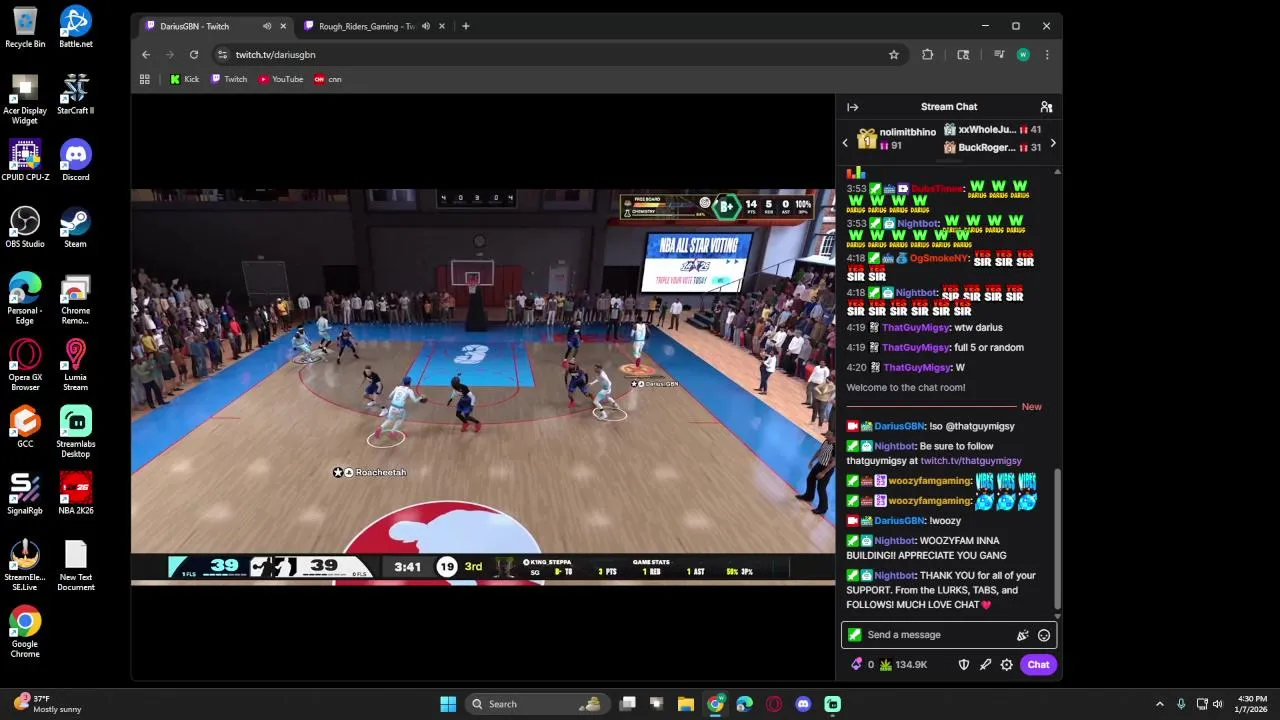Close the DariusGBN Twitch tab

283,26
